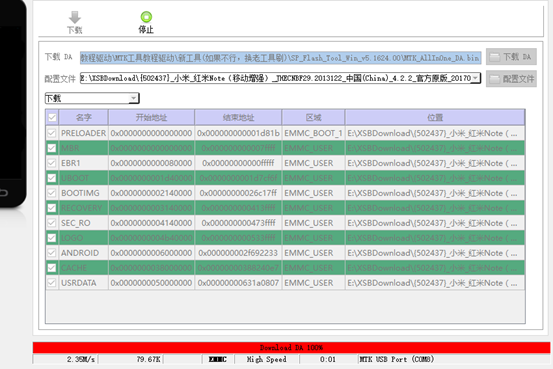Click the red Download DA 100% progress bar
This screenshot has height=369, width=553.
coord(291,347)
